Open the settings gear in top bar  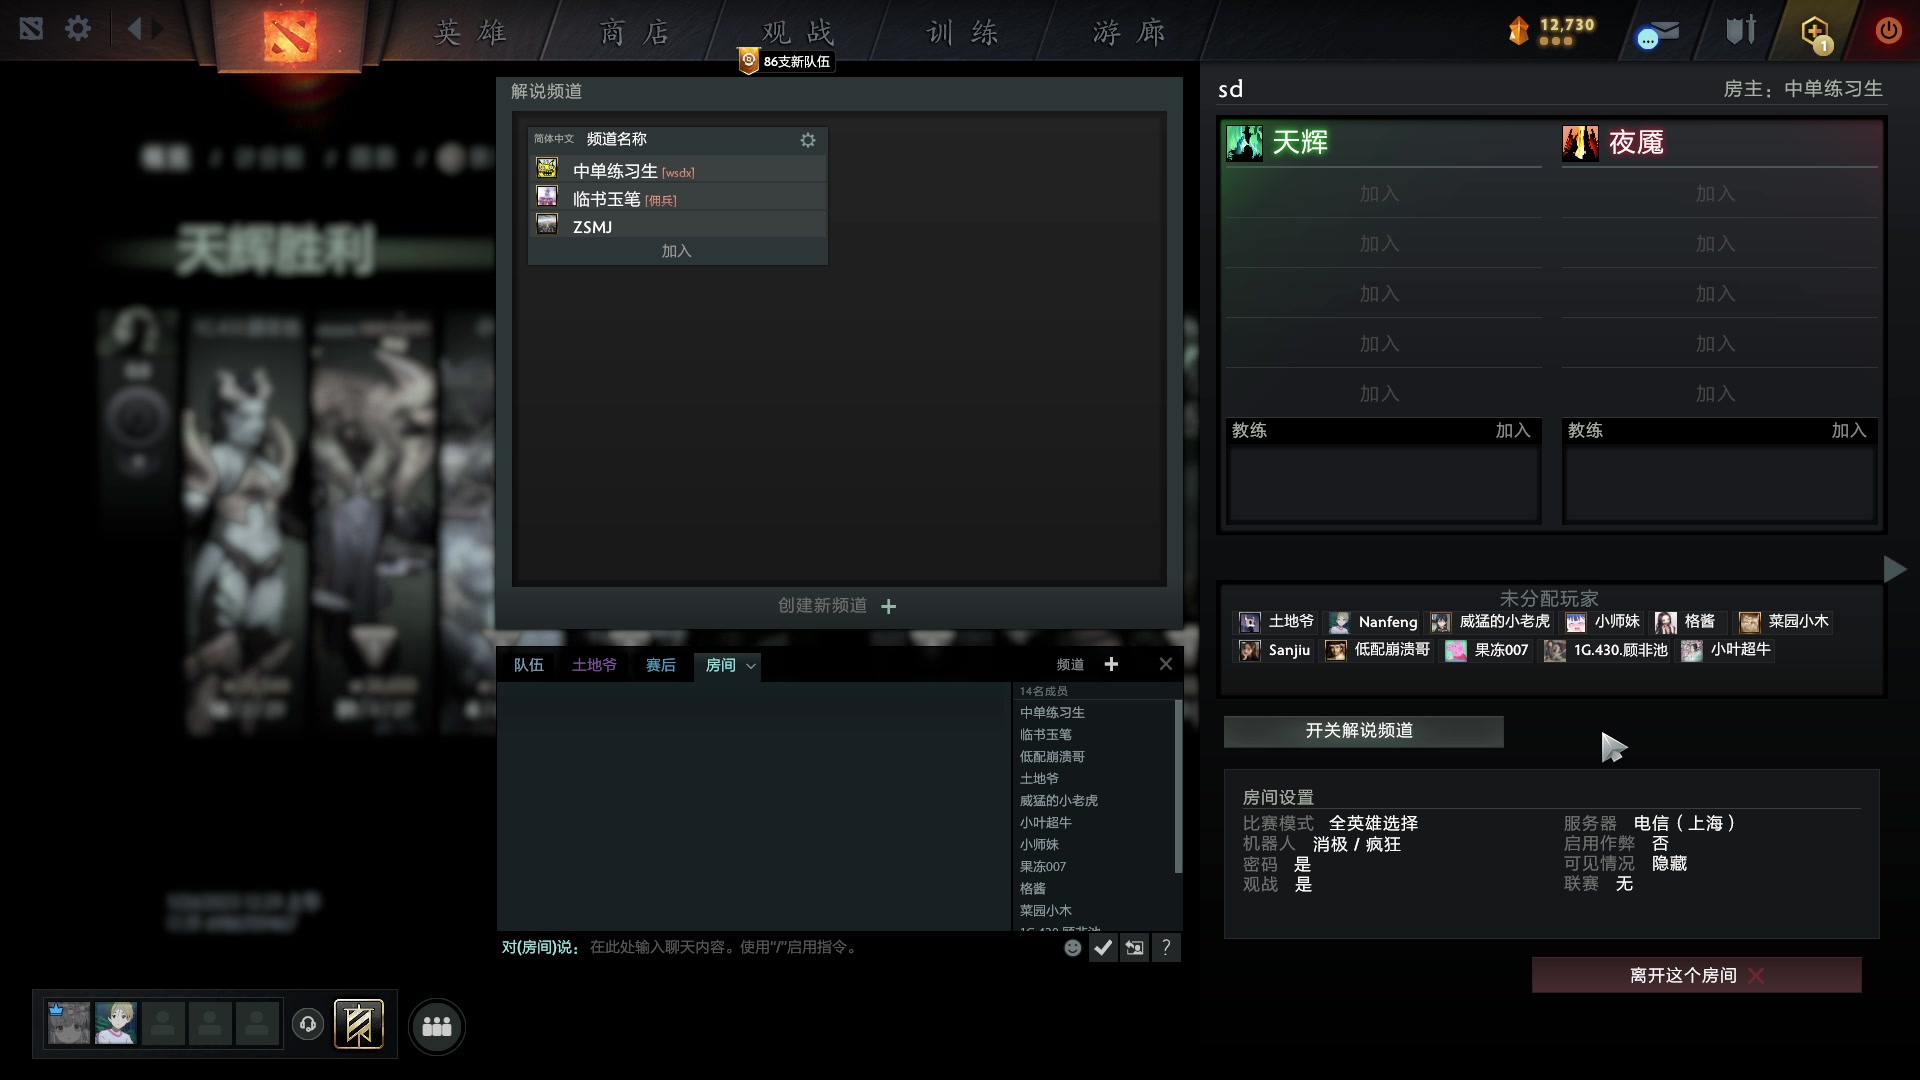pos(77,28)
